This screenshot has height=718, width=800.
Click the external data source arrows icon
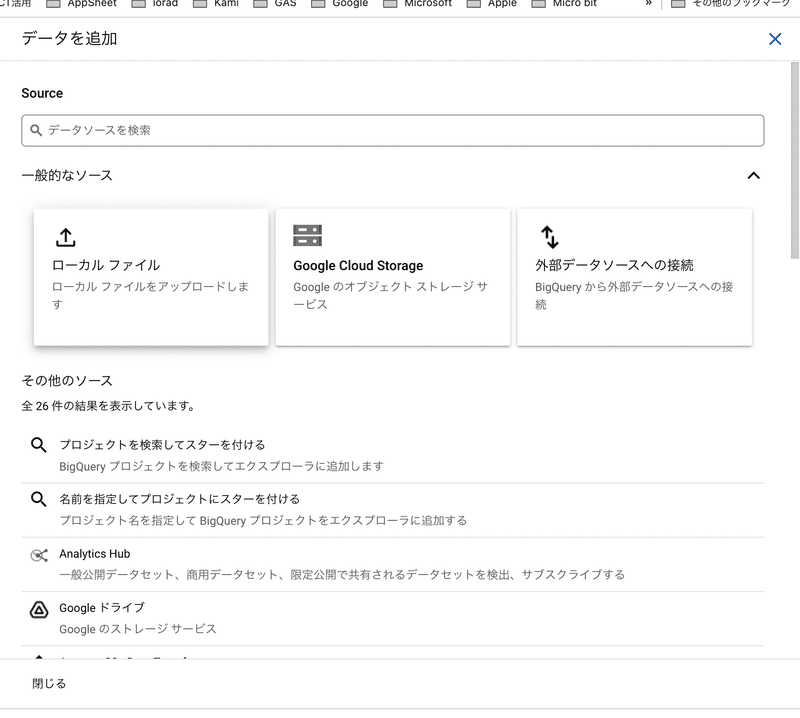(x=549, y=237)
